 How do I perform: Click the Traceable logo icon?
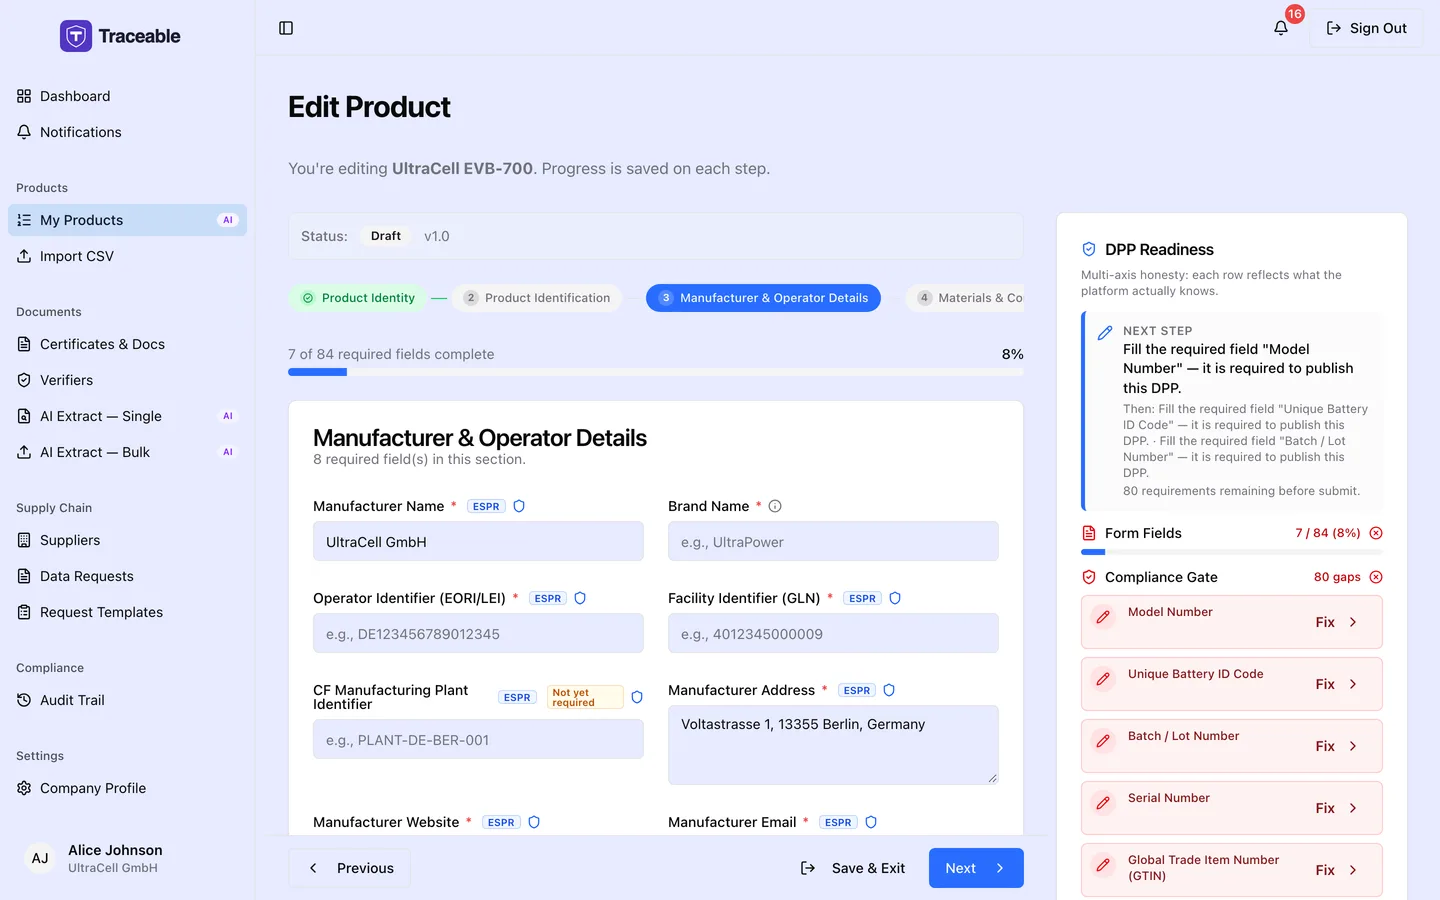point(76,36)
